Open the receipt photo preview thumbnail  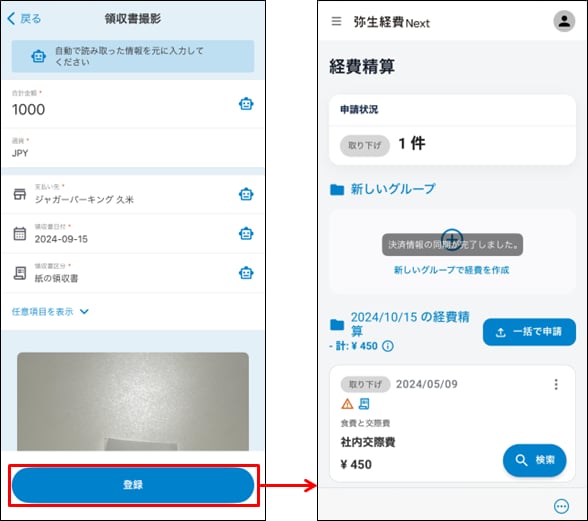pyautogui.click(x=133, y=401)
